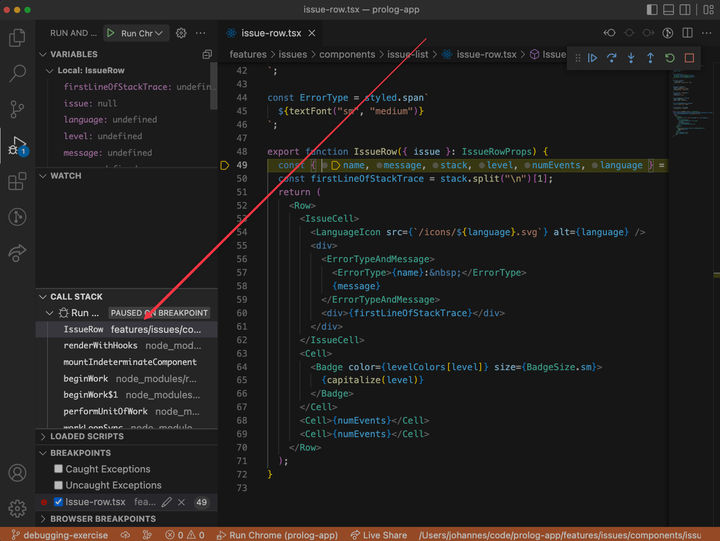
Task: Restart the debugging session
Action: (x=669, y=58)
